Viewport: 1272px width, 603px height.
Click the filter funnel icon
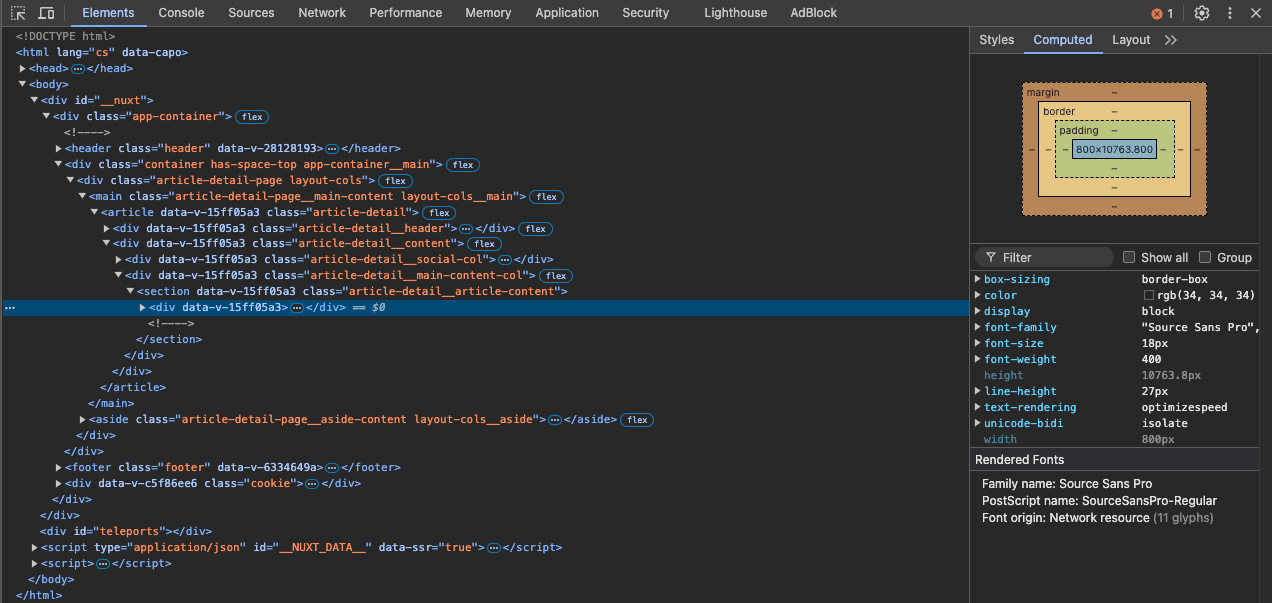989,257
